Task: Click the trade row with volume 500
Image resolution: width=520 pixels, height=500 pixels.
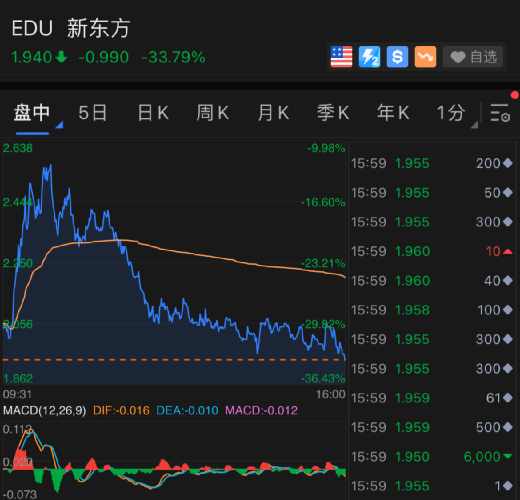Action: (432, 427)
